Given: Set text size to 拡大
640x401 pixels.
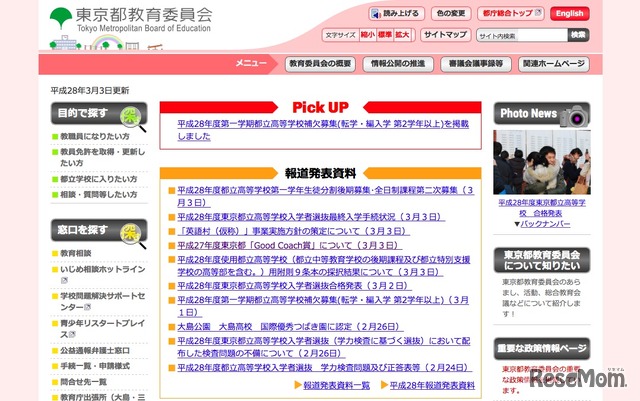Looking at the screenshot, I should tap(402, 35).
